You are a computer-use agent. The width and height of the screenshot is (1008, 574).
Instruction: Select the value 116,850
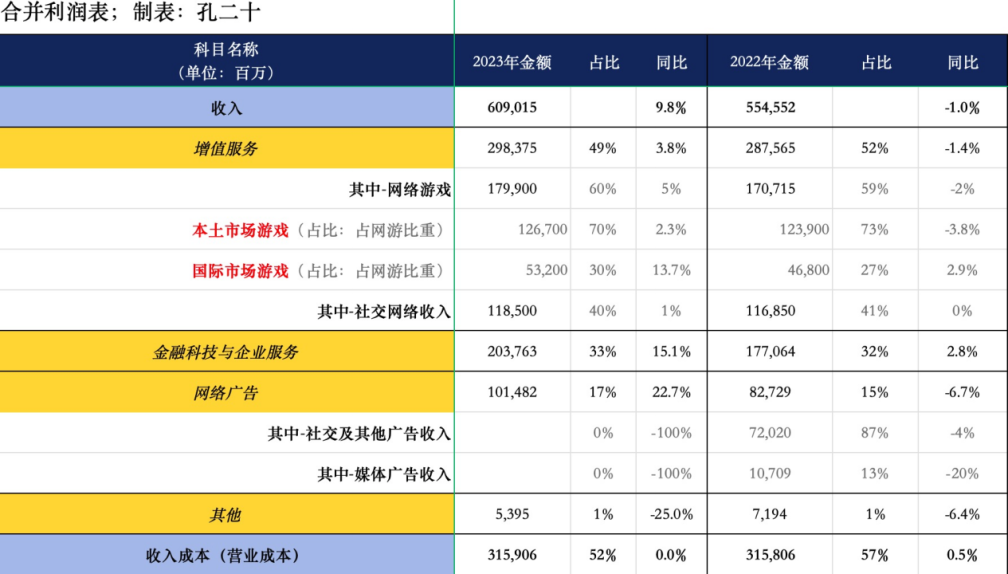770,311
